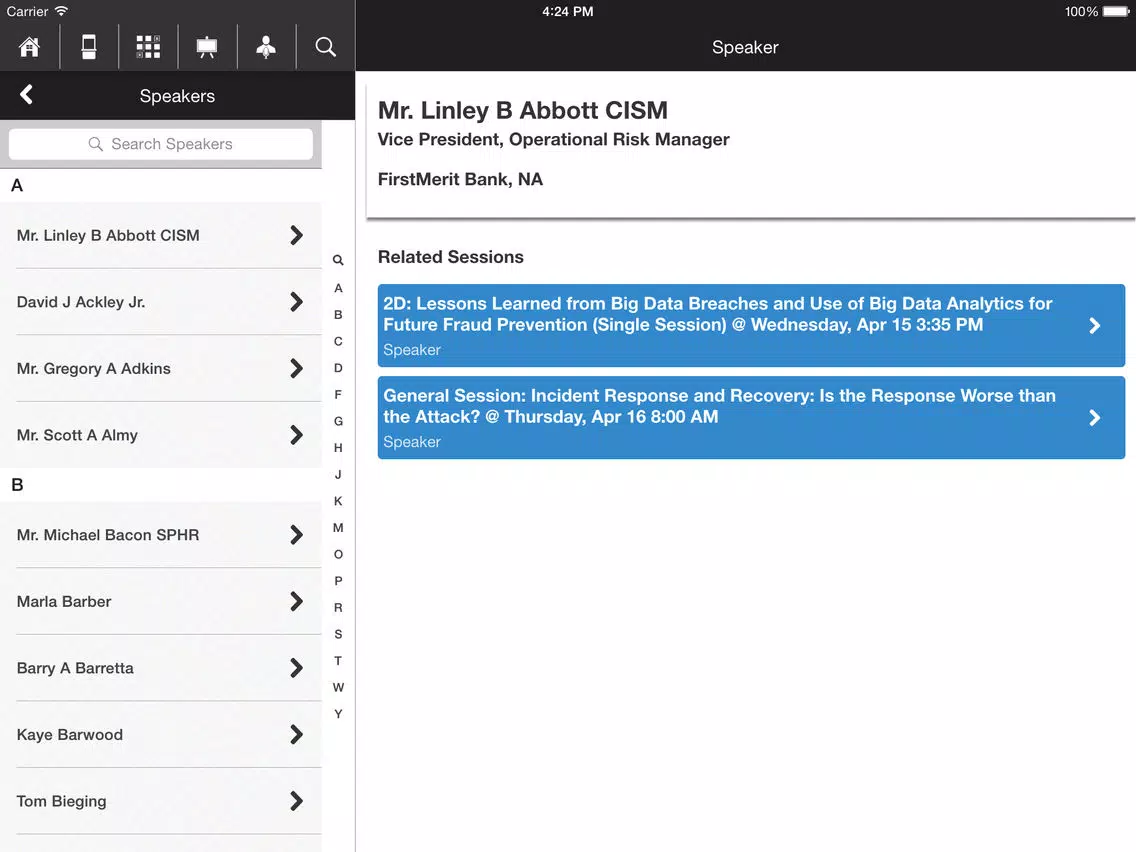Jump to search via index magnifier

tap(338, 260)
